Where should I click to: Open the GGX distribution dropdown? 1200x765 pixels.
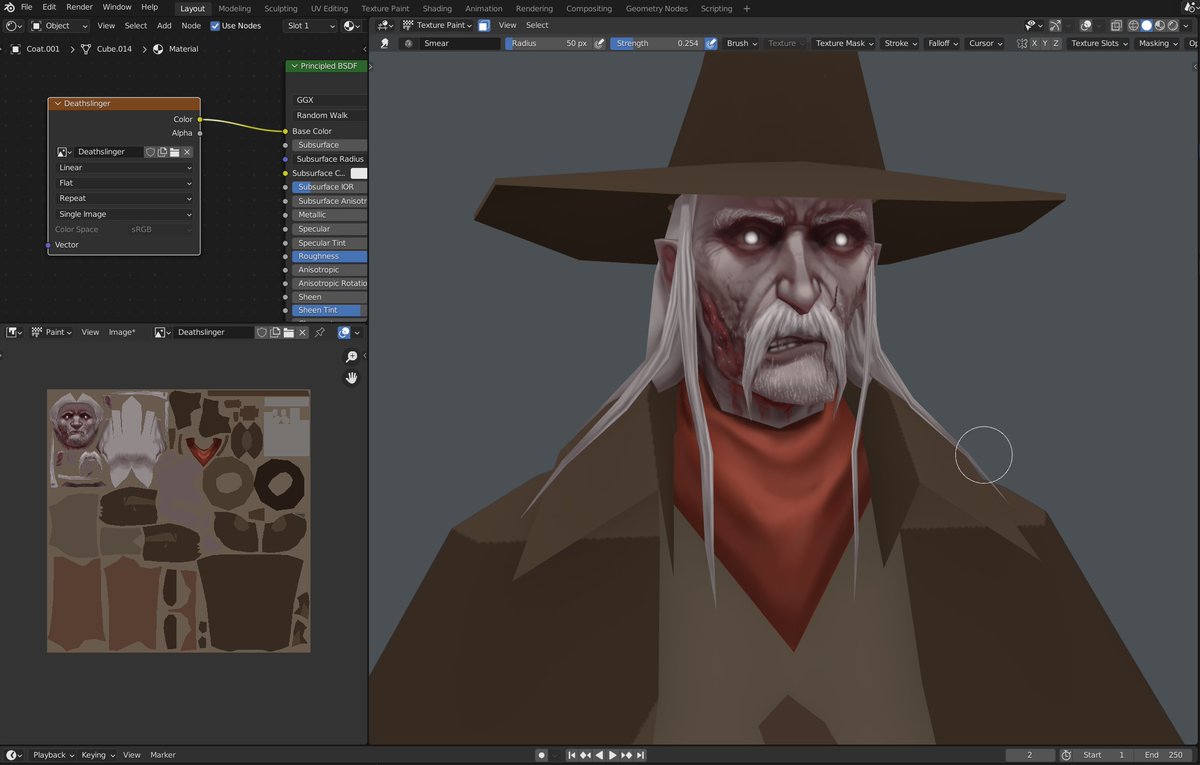[x=330, y=100]
